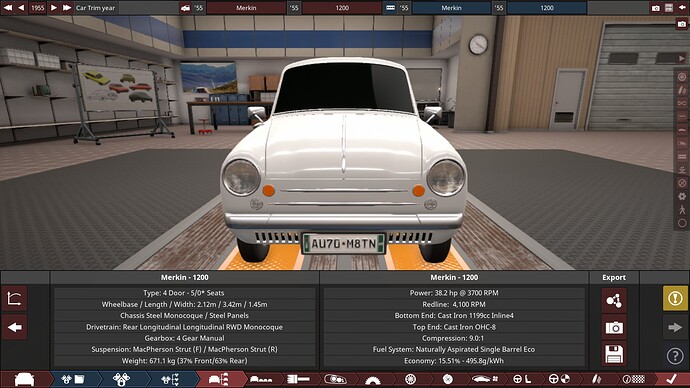Click the Export label
Viewport: 690px width, 388px height.
point(614,278)
